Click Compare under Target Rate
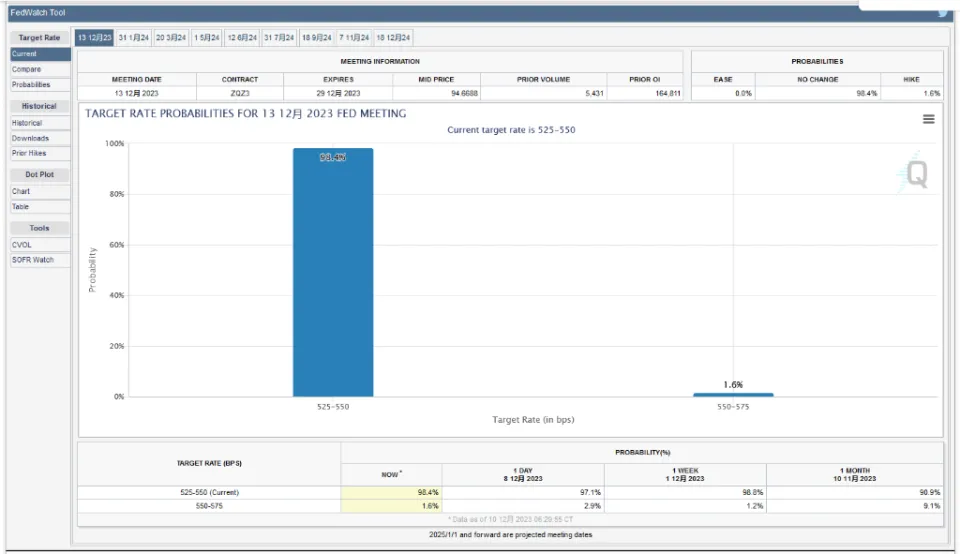The image size is (960, 554). 27,70
